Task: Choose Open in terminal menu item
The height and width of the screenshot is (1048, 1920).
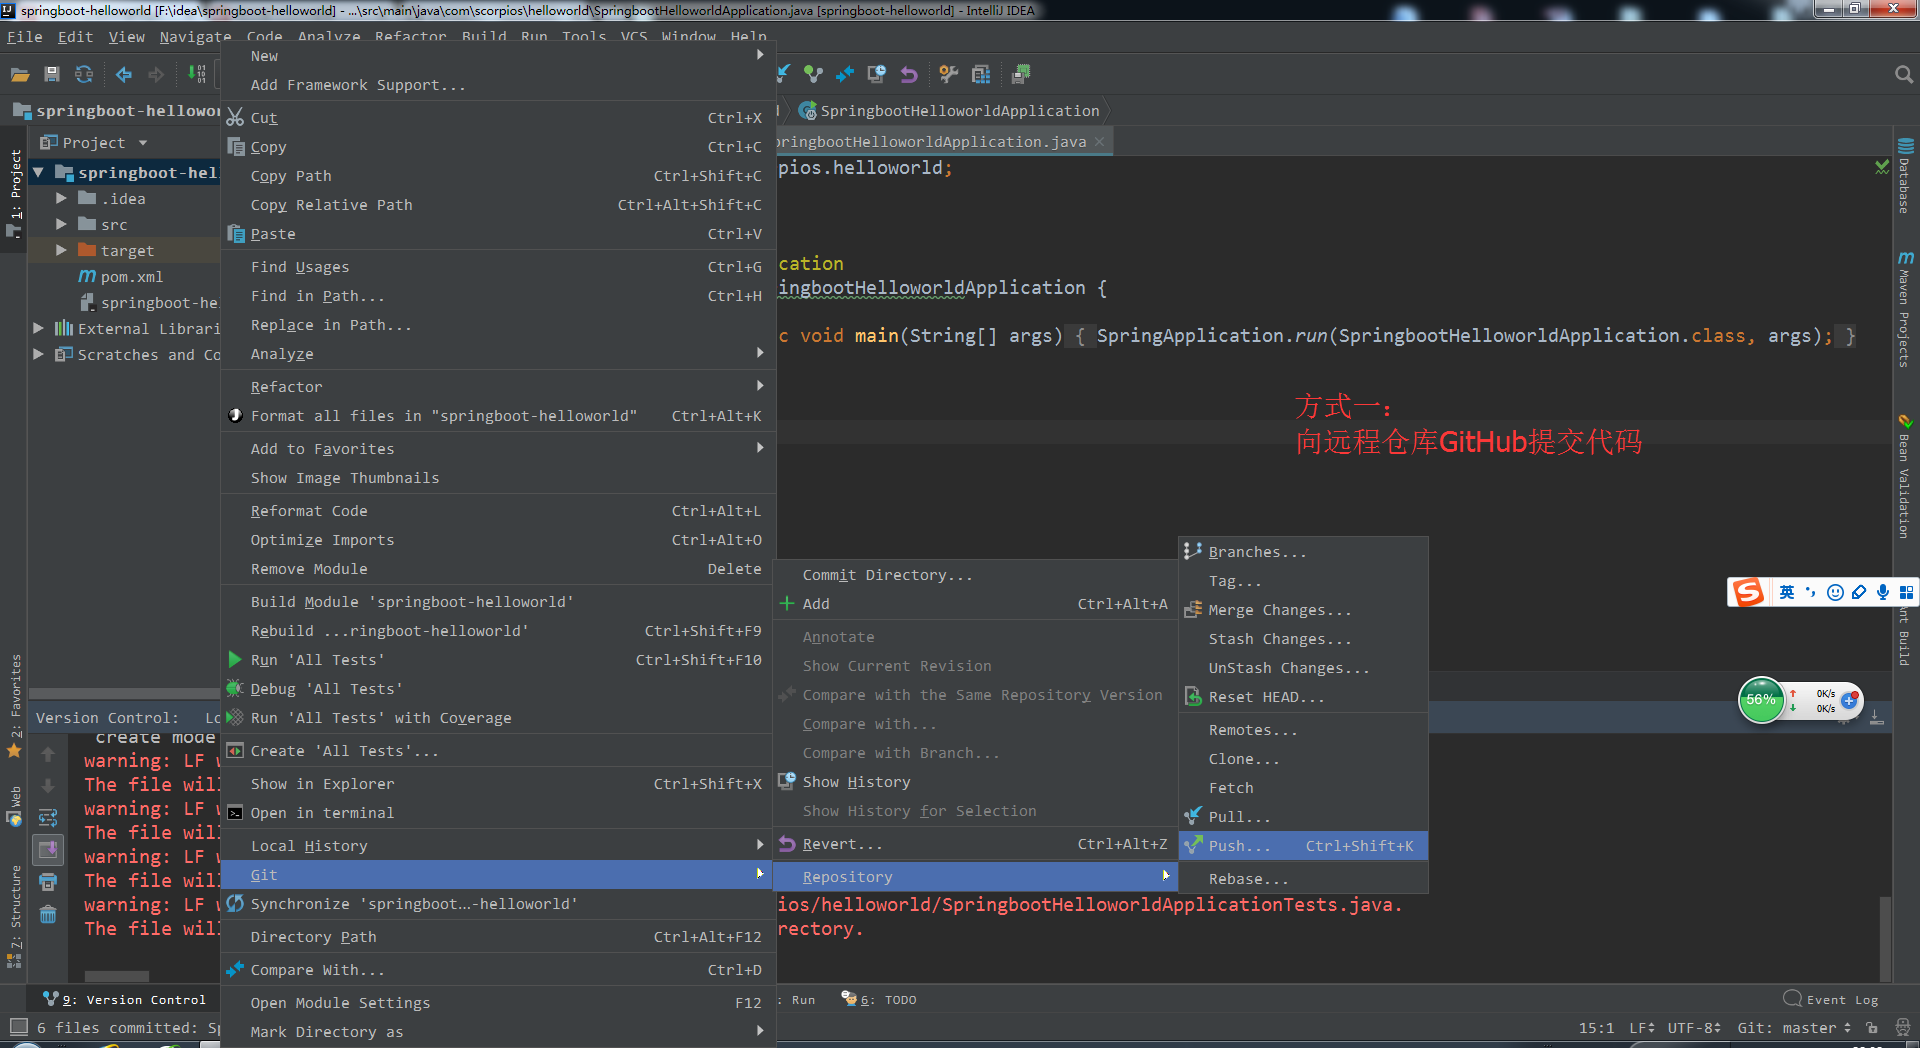Action: [x=497, y=813]
